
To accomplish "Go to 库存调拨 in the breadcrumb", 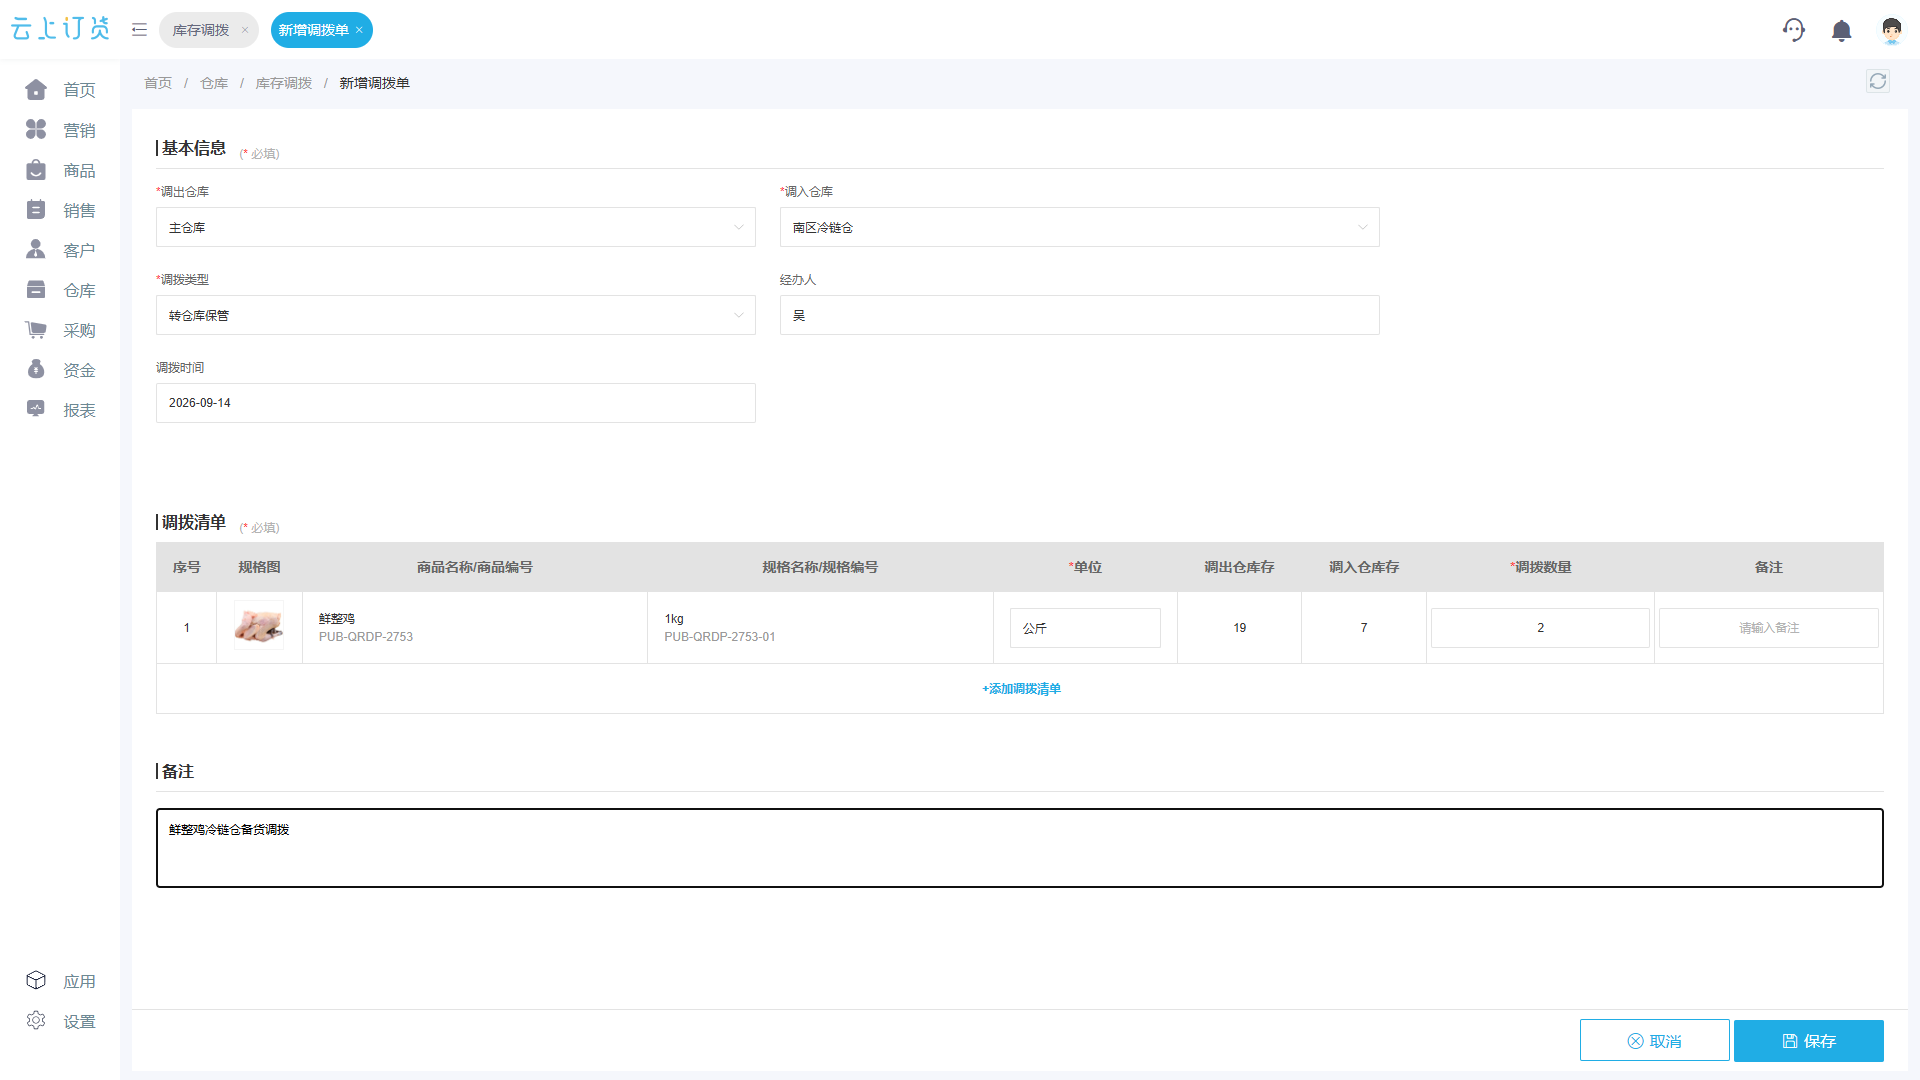I will pos(284,83).
